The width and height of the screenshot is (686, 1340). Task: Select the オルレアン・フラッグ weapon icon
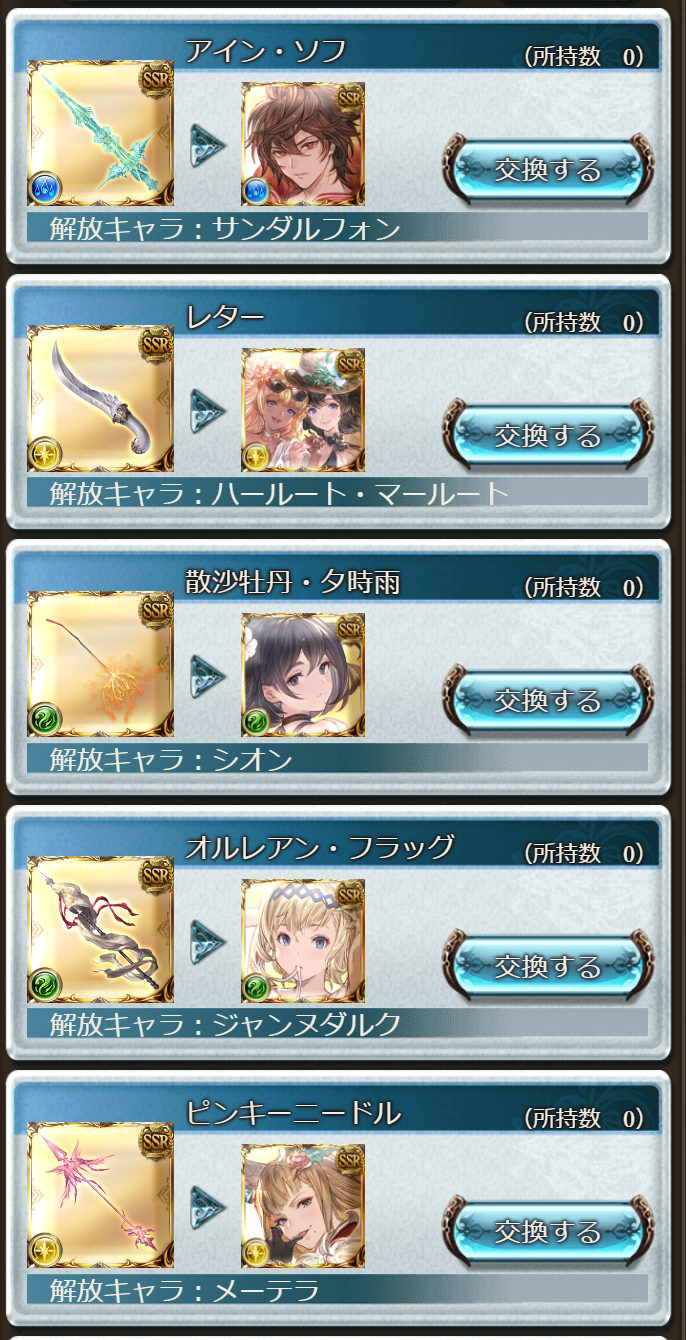click(100, 930)
